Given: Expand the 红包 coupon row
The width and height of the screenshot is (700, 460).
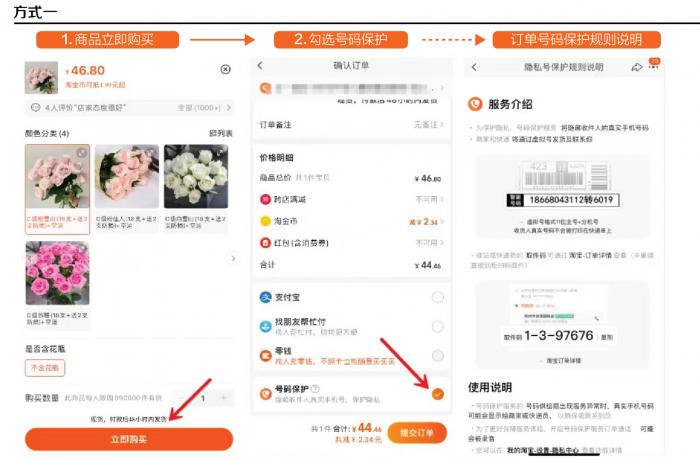Looking at the screenshot, I should [x=351, y=243].
